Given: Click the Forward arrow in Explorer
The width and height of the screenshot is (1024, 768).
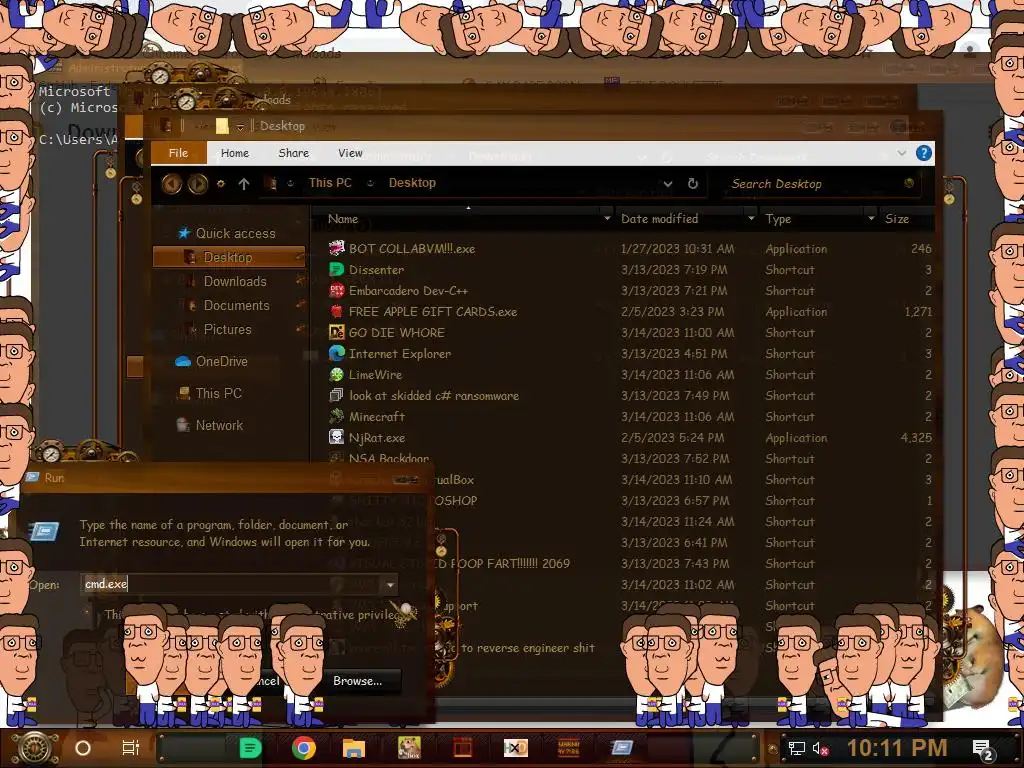Looking at the screenshot, I should (198, 184).
